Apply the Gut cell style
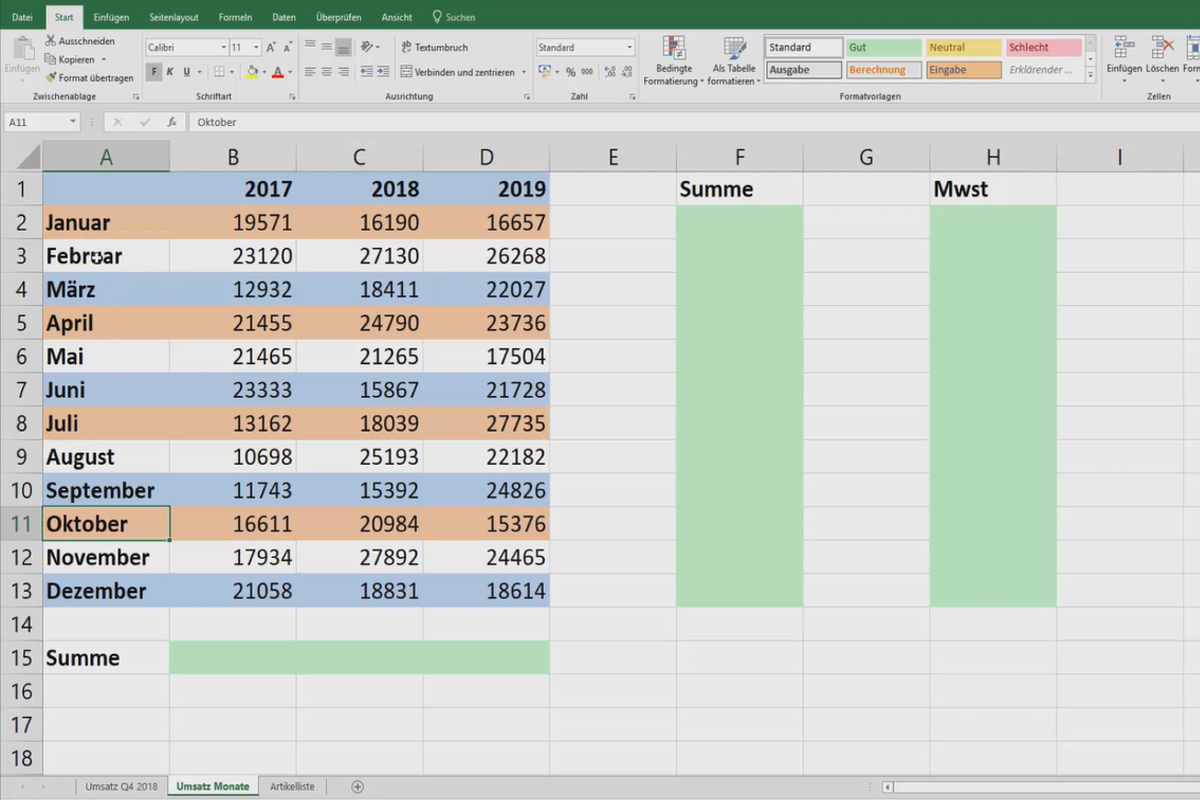This screenshot has width=1200, height=800. (x=883, y=46)
